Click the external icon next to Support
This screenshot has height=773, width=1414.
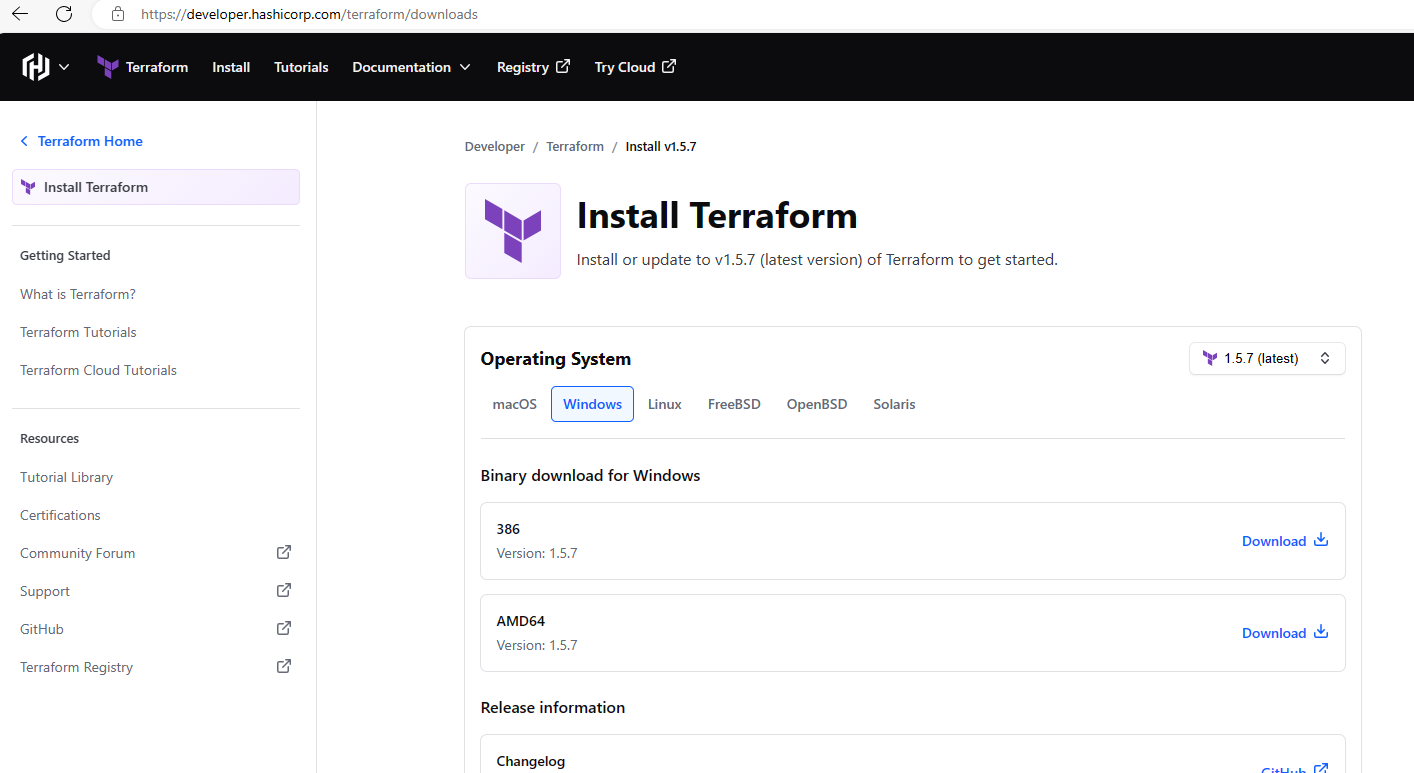click(284, 590)
